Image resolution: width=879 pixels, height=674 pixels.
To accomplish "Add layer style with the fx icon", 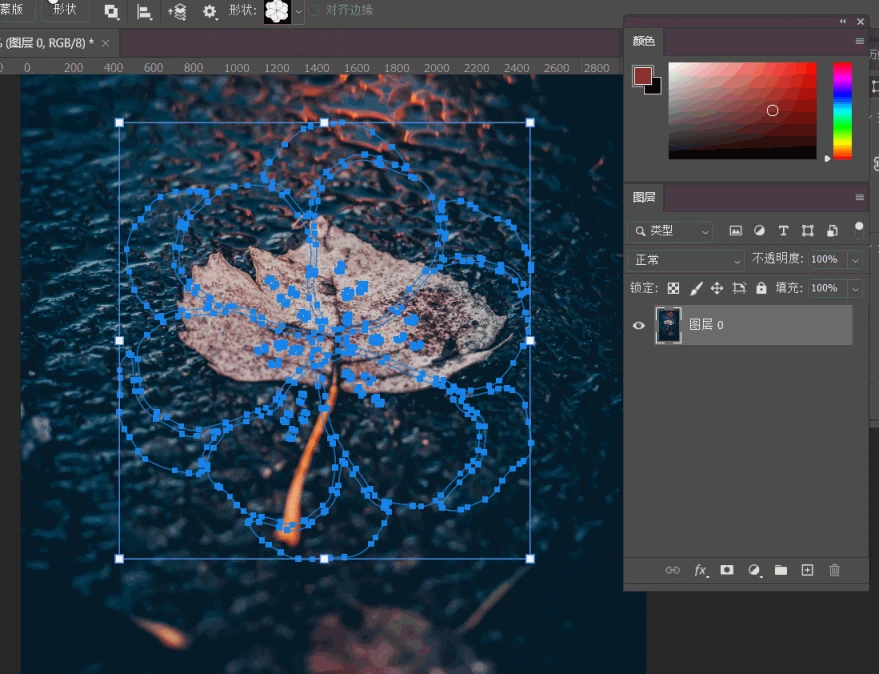I will pos(701,570).
